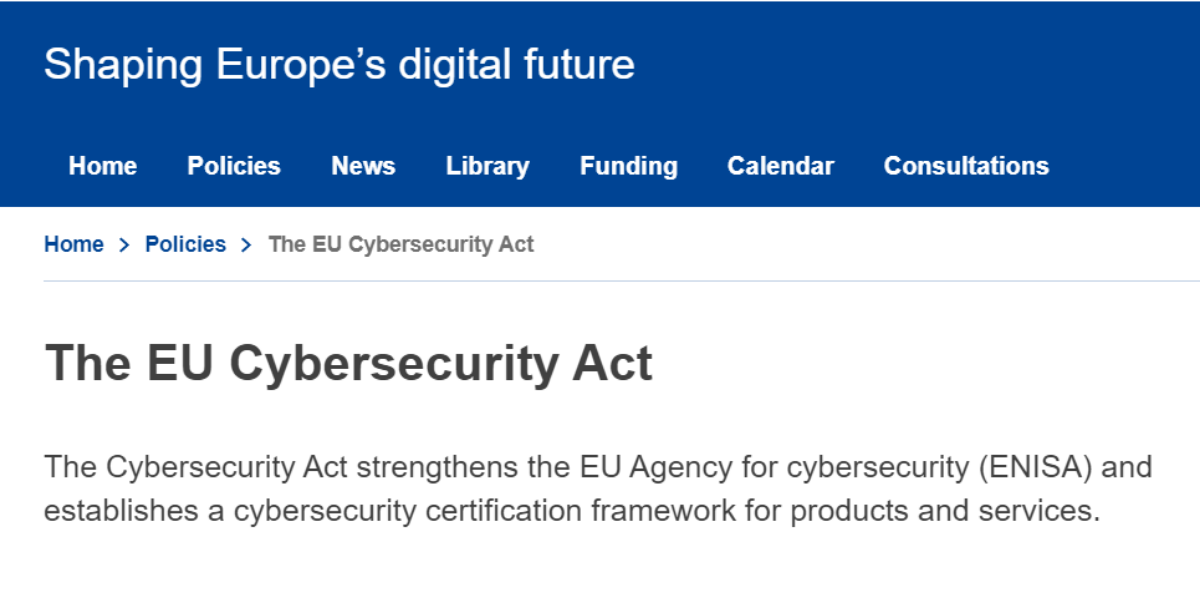This screenshot has height=600, width=1200.
Task: Open the Calendar navigation item
Action: pyautogui.click(x=781, y=166)
